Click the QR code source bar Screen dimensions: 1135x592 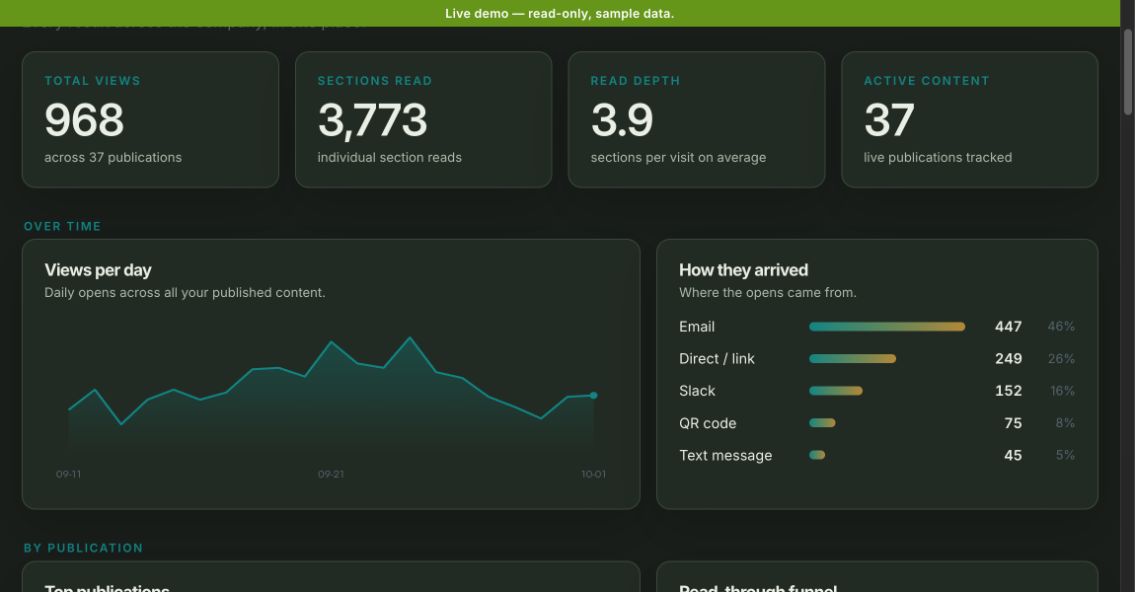coord(822,423)
